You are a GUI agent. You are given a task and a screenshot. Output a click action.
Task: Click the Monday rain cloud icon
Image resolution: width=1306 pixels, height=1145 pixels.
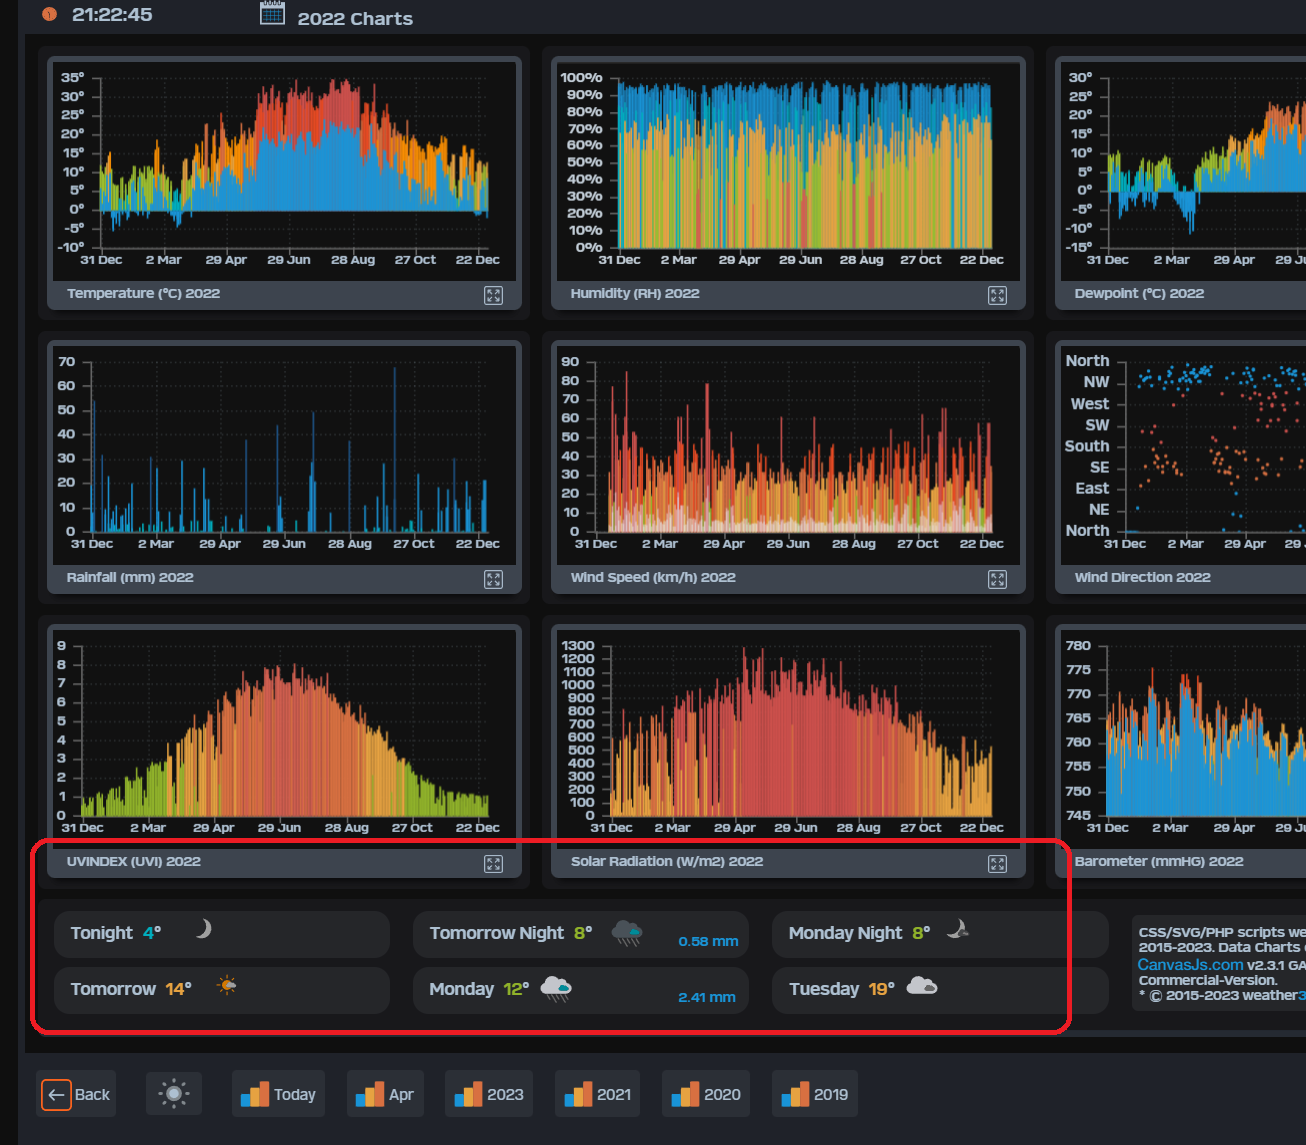tap(556, 989)
